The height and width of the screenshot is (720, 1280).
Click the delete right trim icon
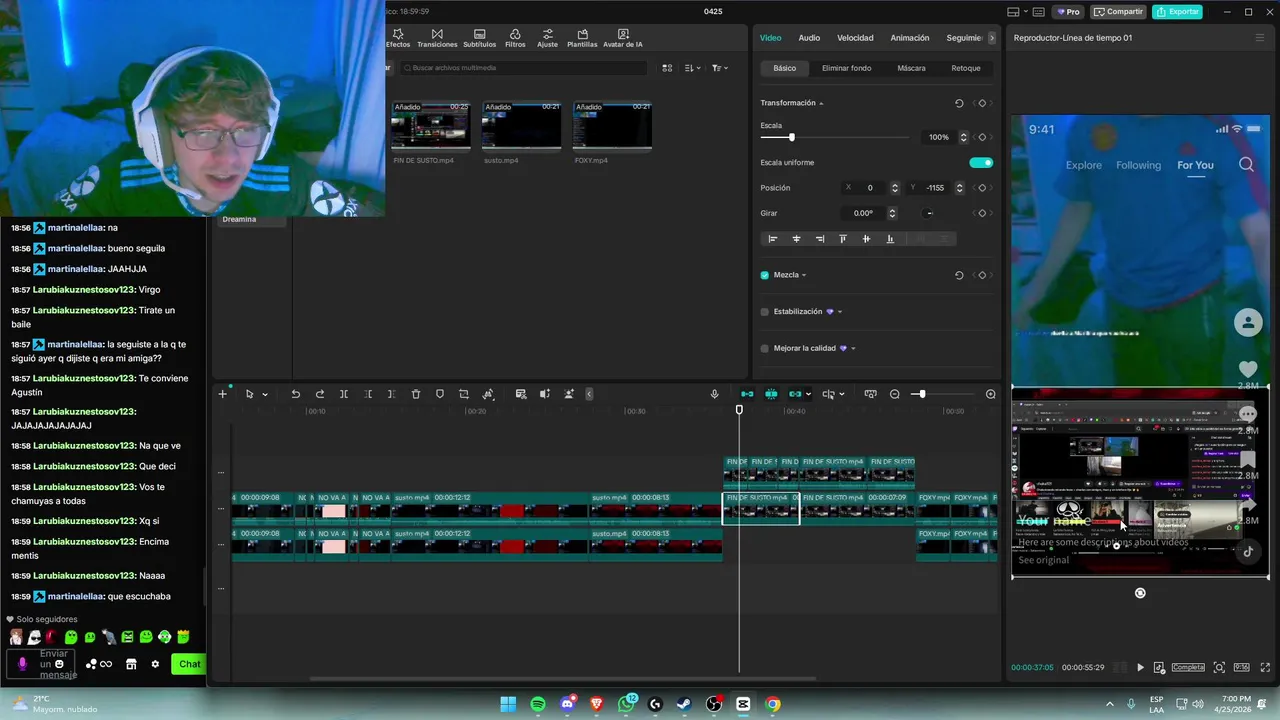point(391,394)
